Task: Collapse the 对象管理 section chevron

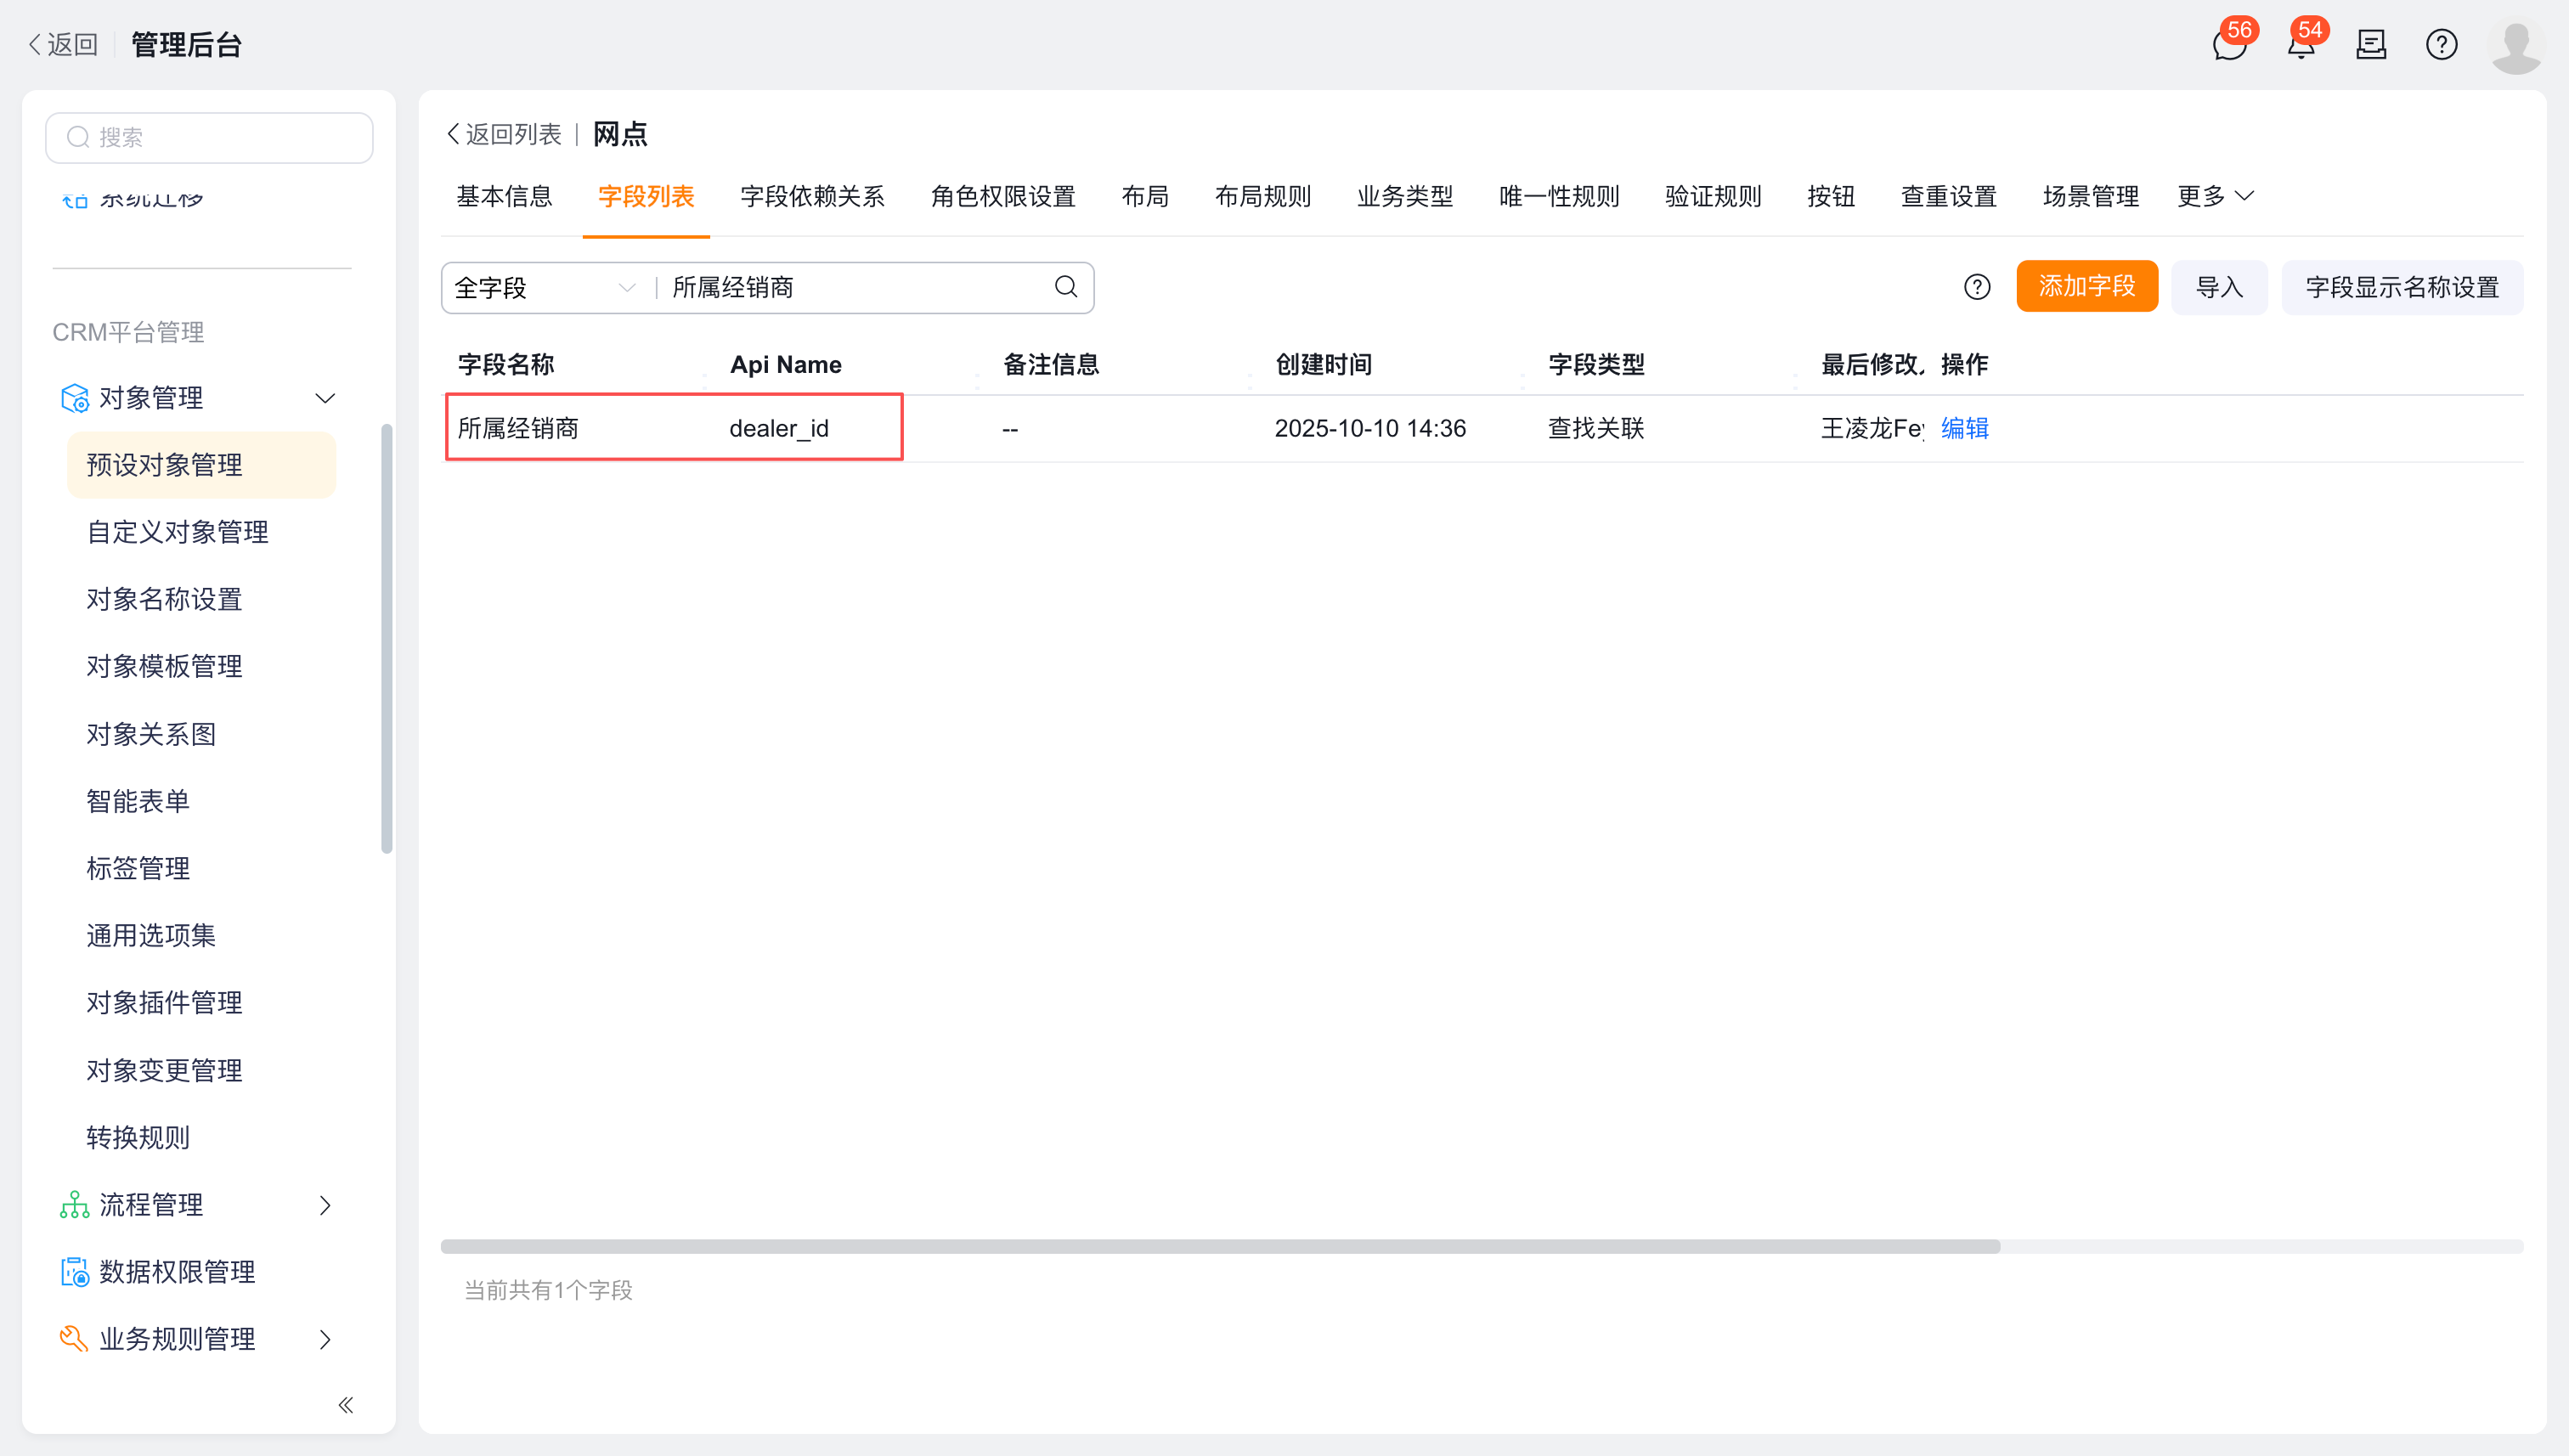Action: [x=325, y=398]
